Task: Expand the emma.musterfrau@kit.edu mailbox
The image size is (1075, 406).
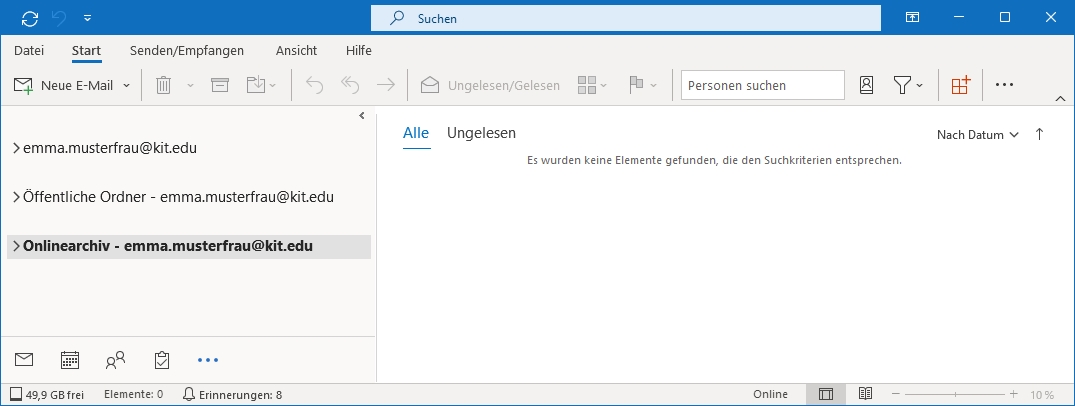Action: point(16,148)
